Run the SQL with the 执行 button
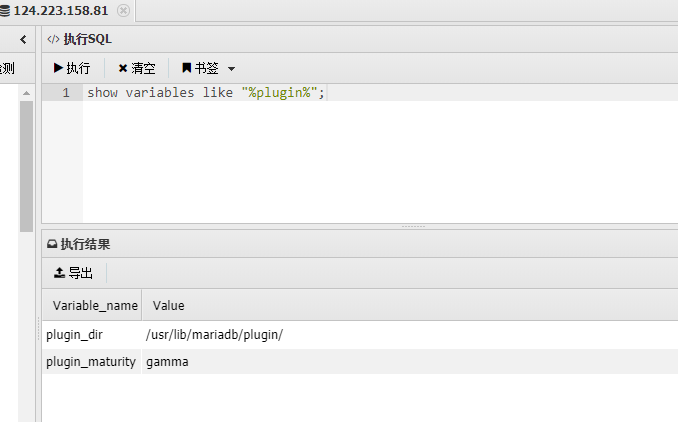 pos(72,68)
